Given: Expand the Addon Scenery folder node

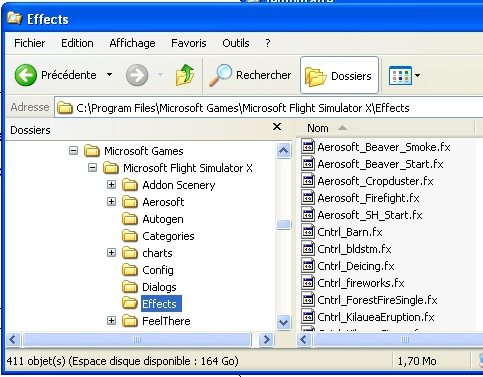Looking at the screenshot, I should pos(111,185).
